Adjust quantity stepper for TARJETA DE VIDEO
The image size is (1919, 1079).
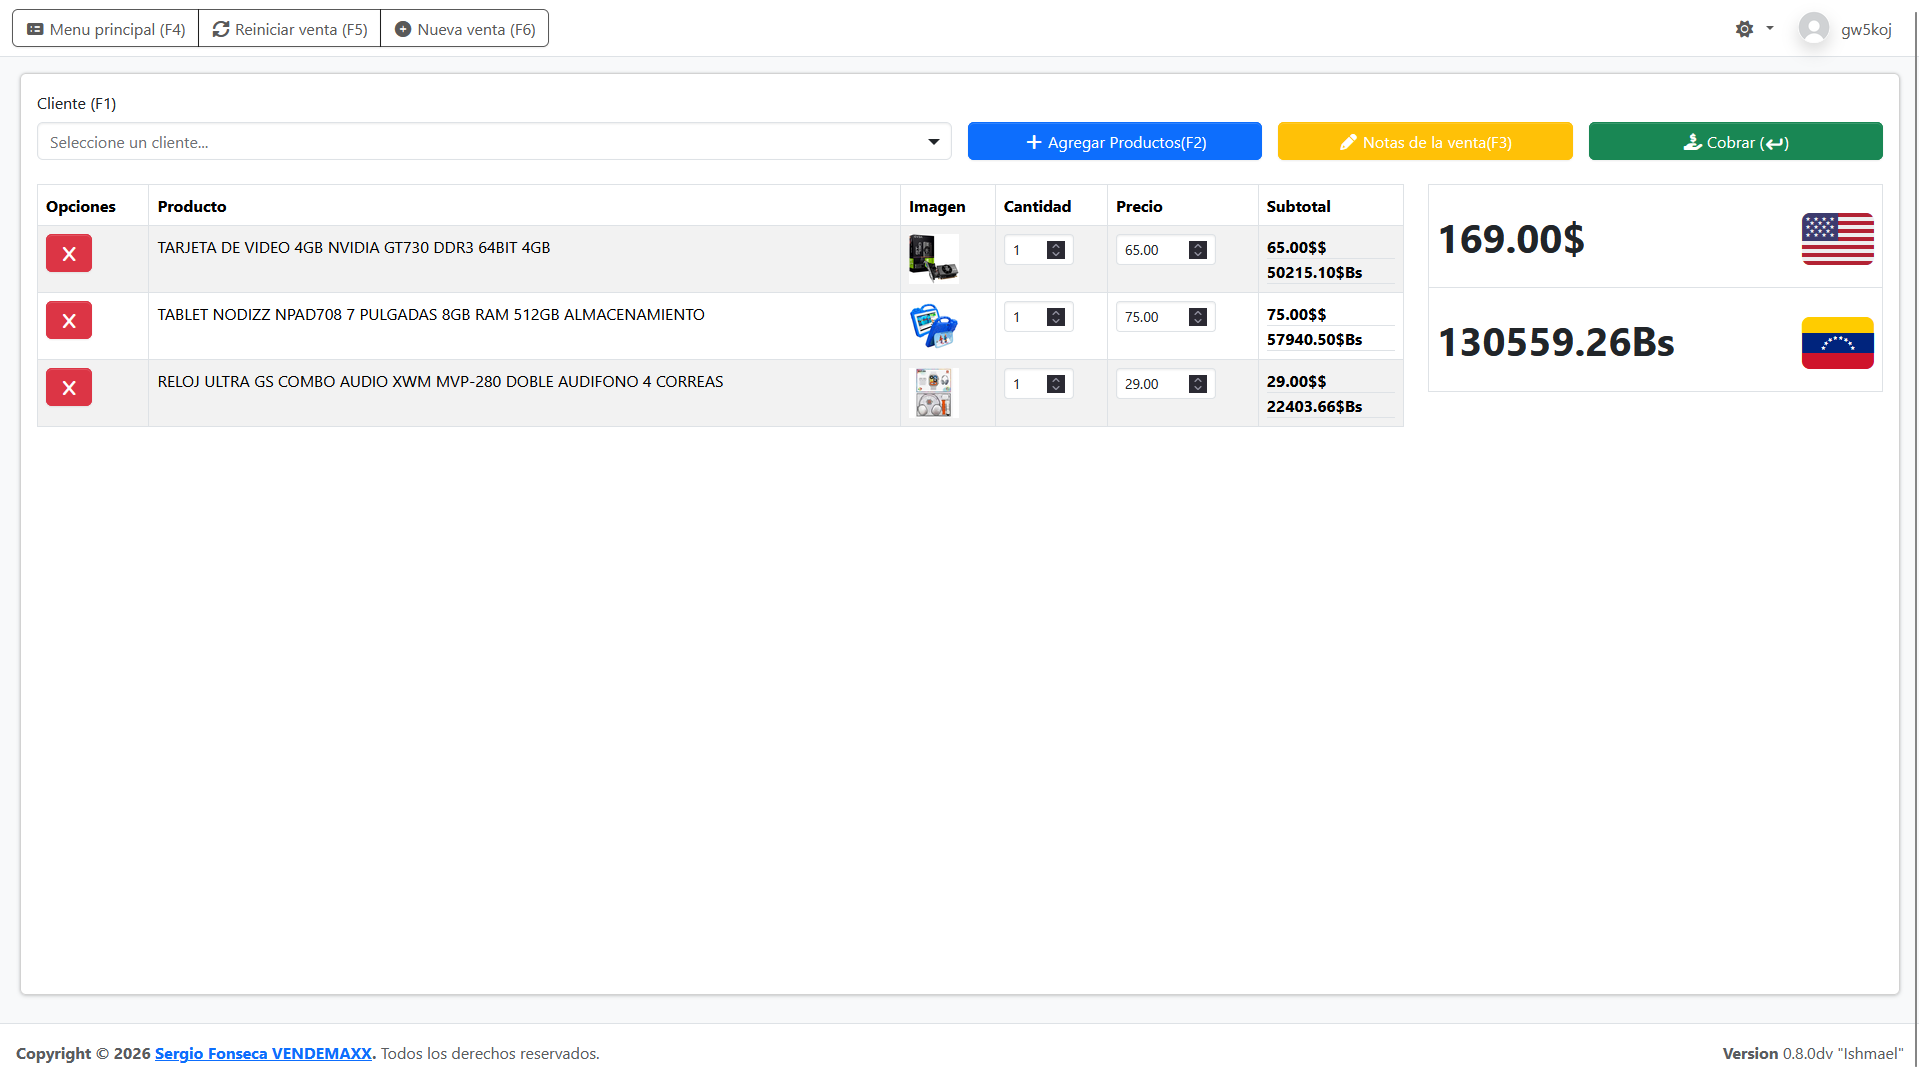(1056, 250)
